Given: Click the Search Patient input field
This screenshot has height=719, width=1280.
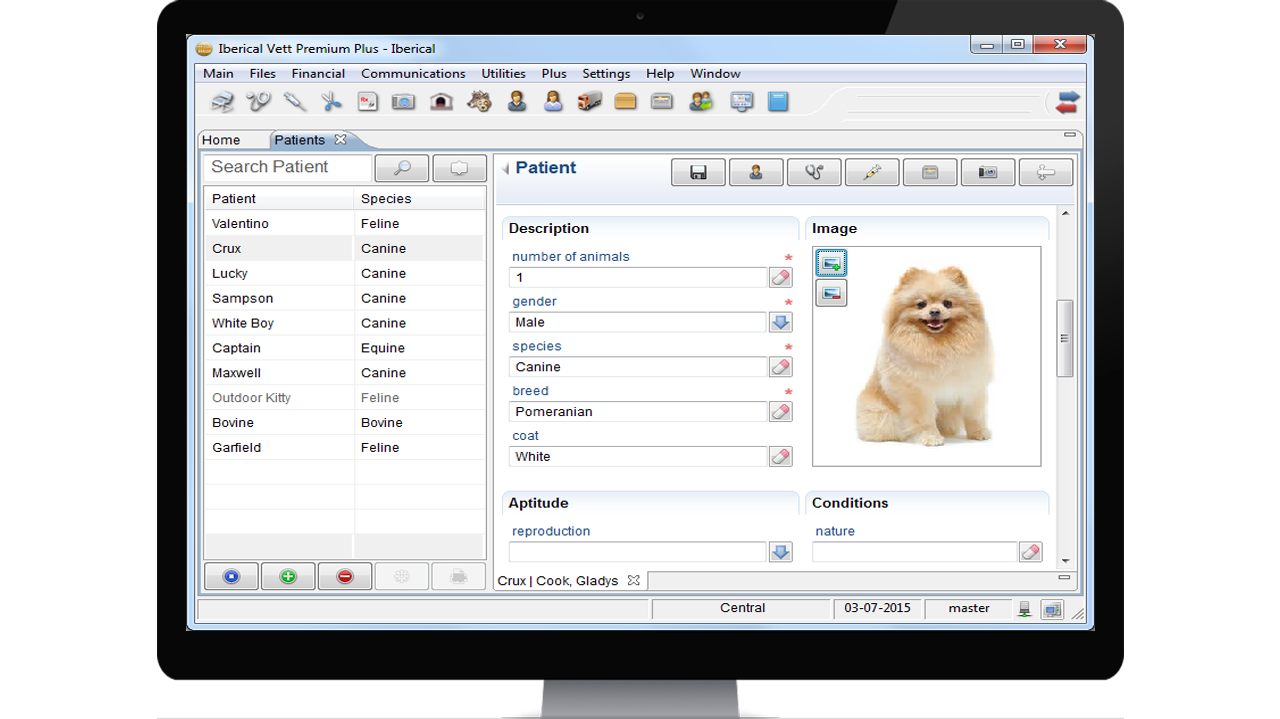Looking at the screenshot, I should click(x=287, y=167).
